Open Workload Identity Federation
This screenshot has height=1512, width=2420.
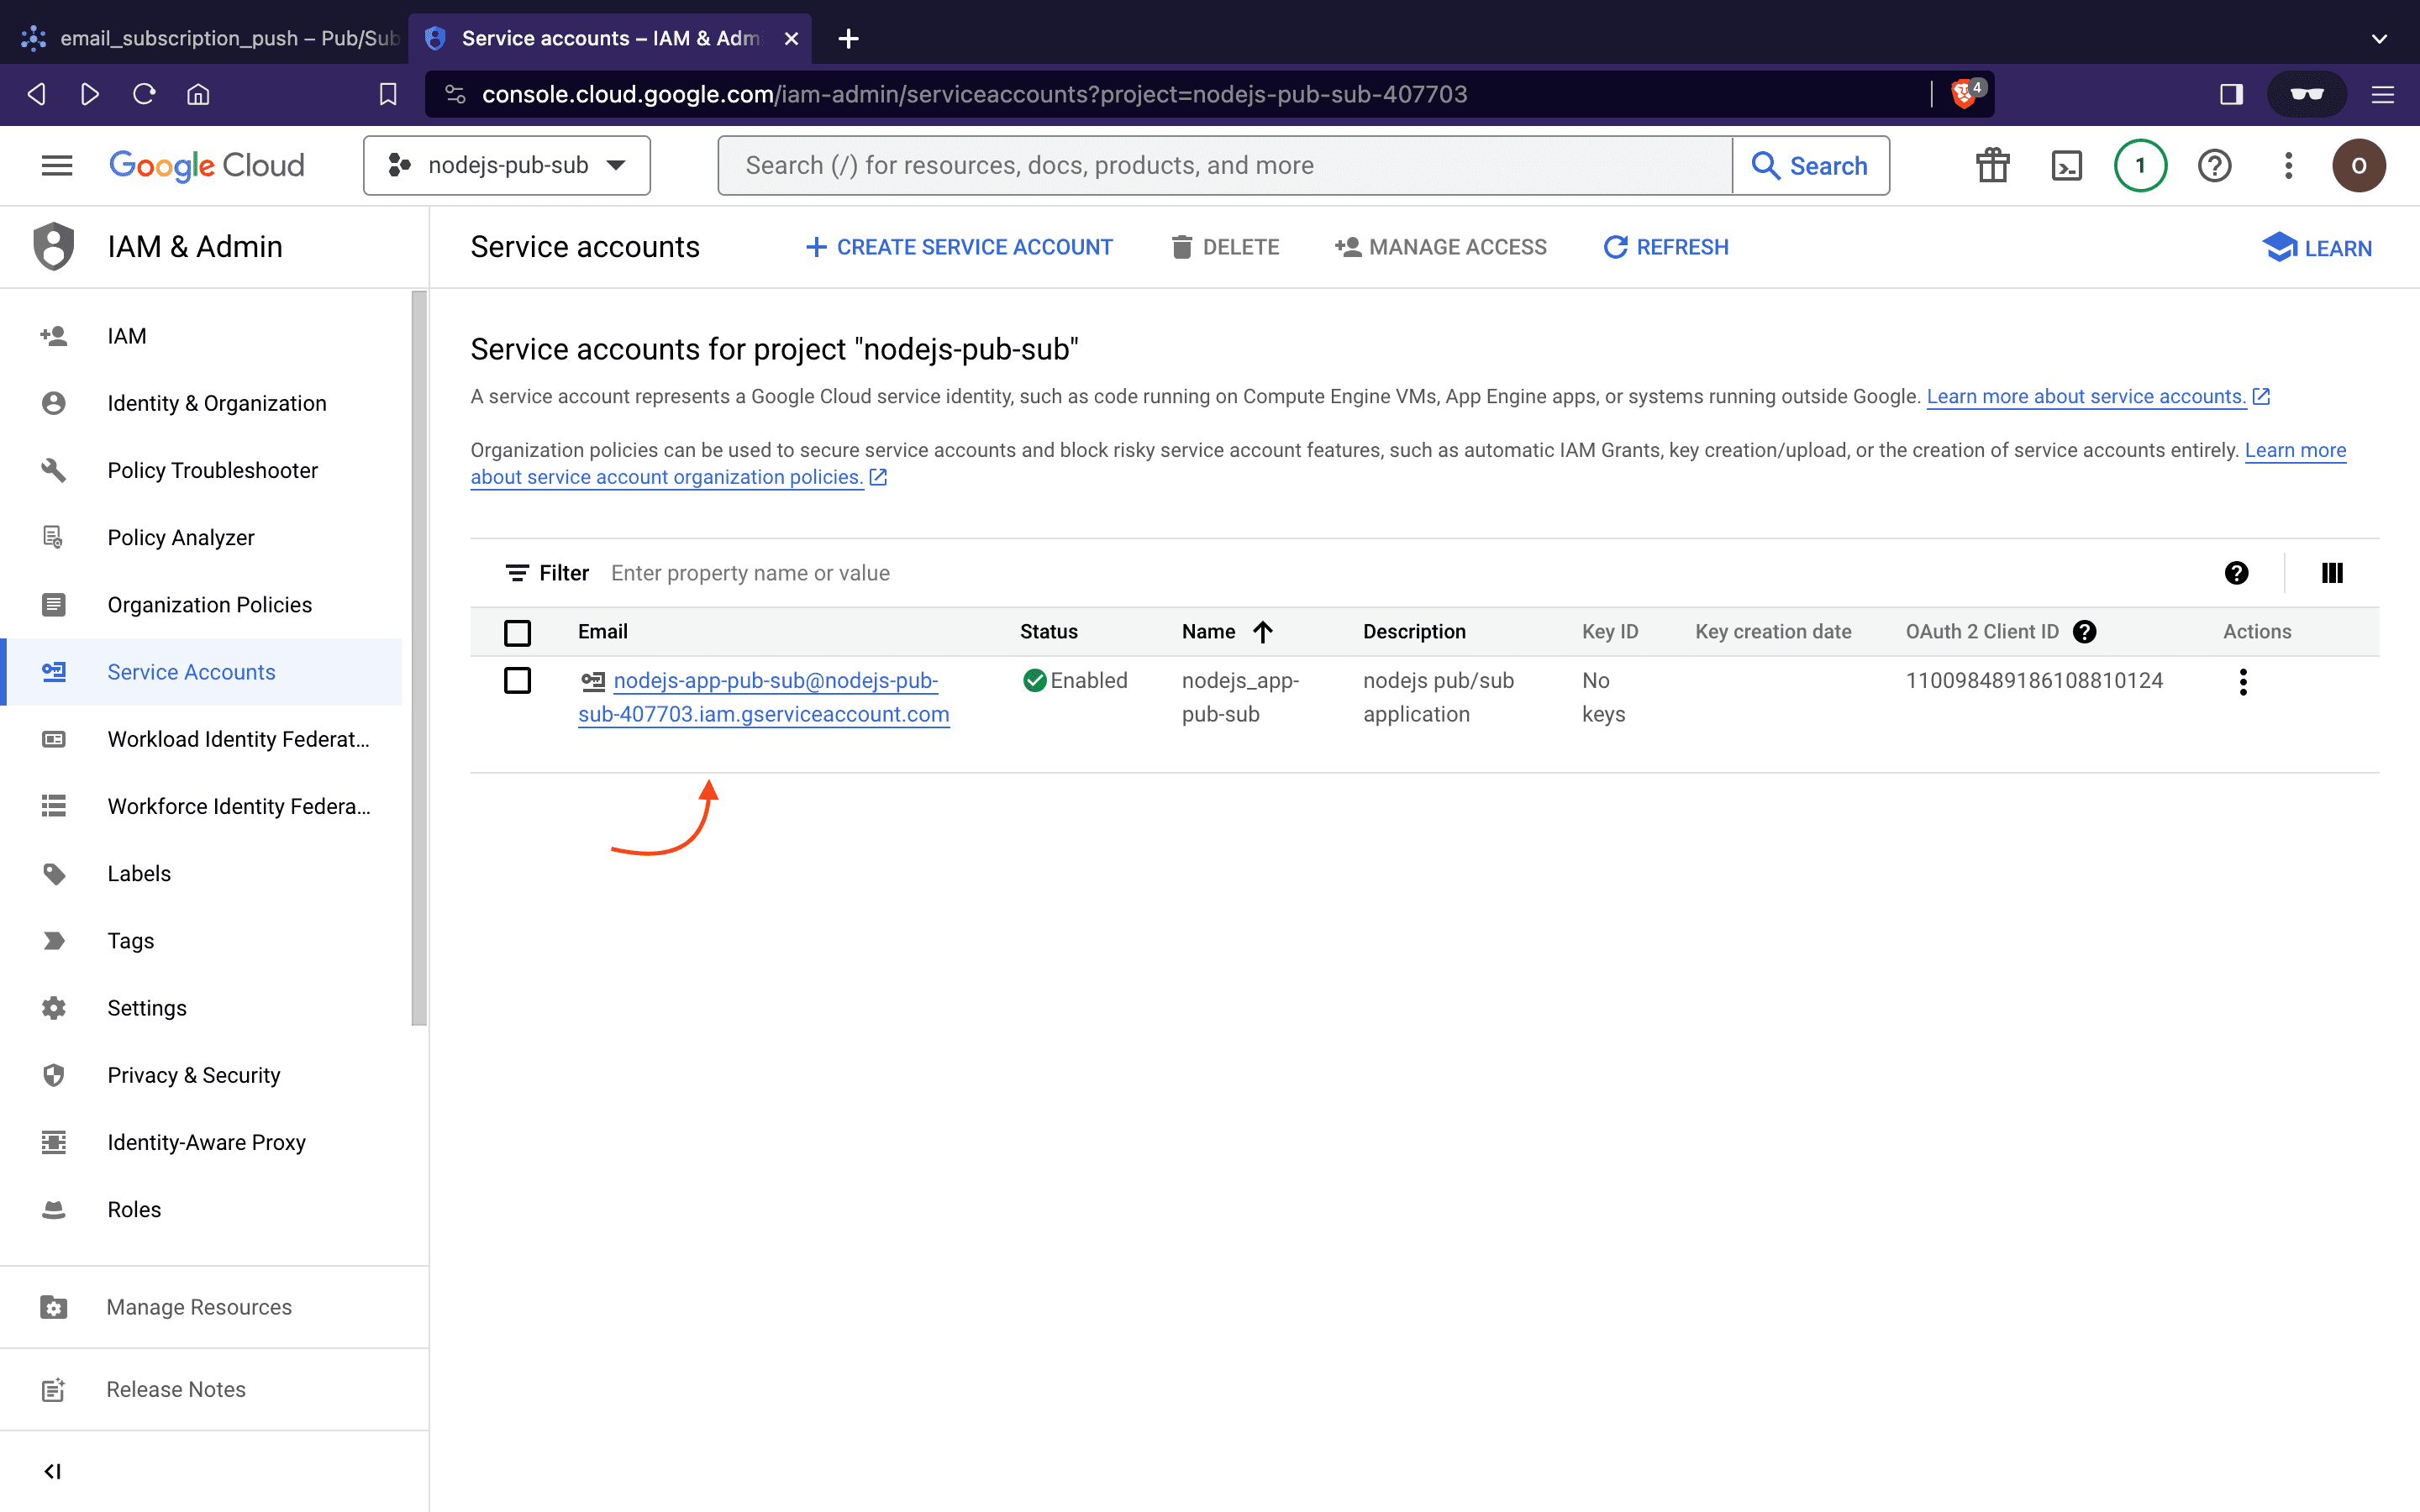pyautogui.click(x=201, y=739)
